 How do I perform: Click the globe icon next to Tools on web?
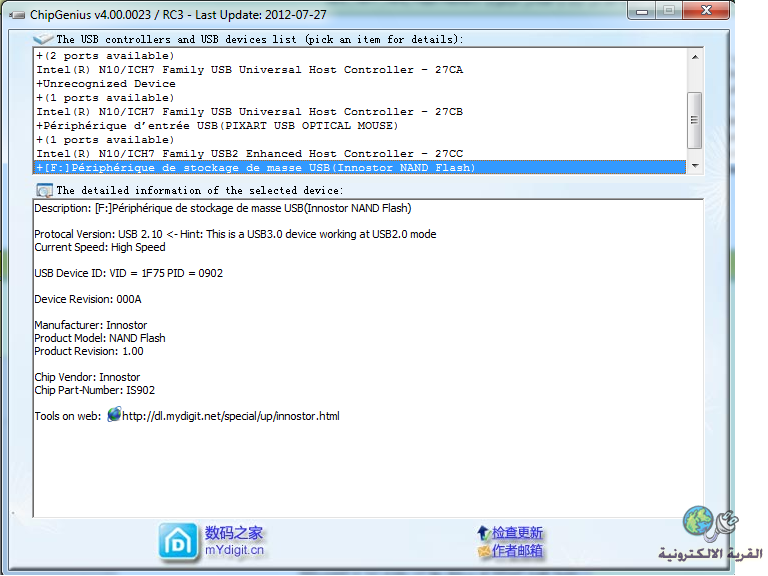point(114,414)
